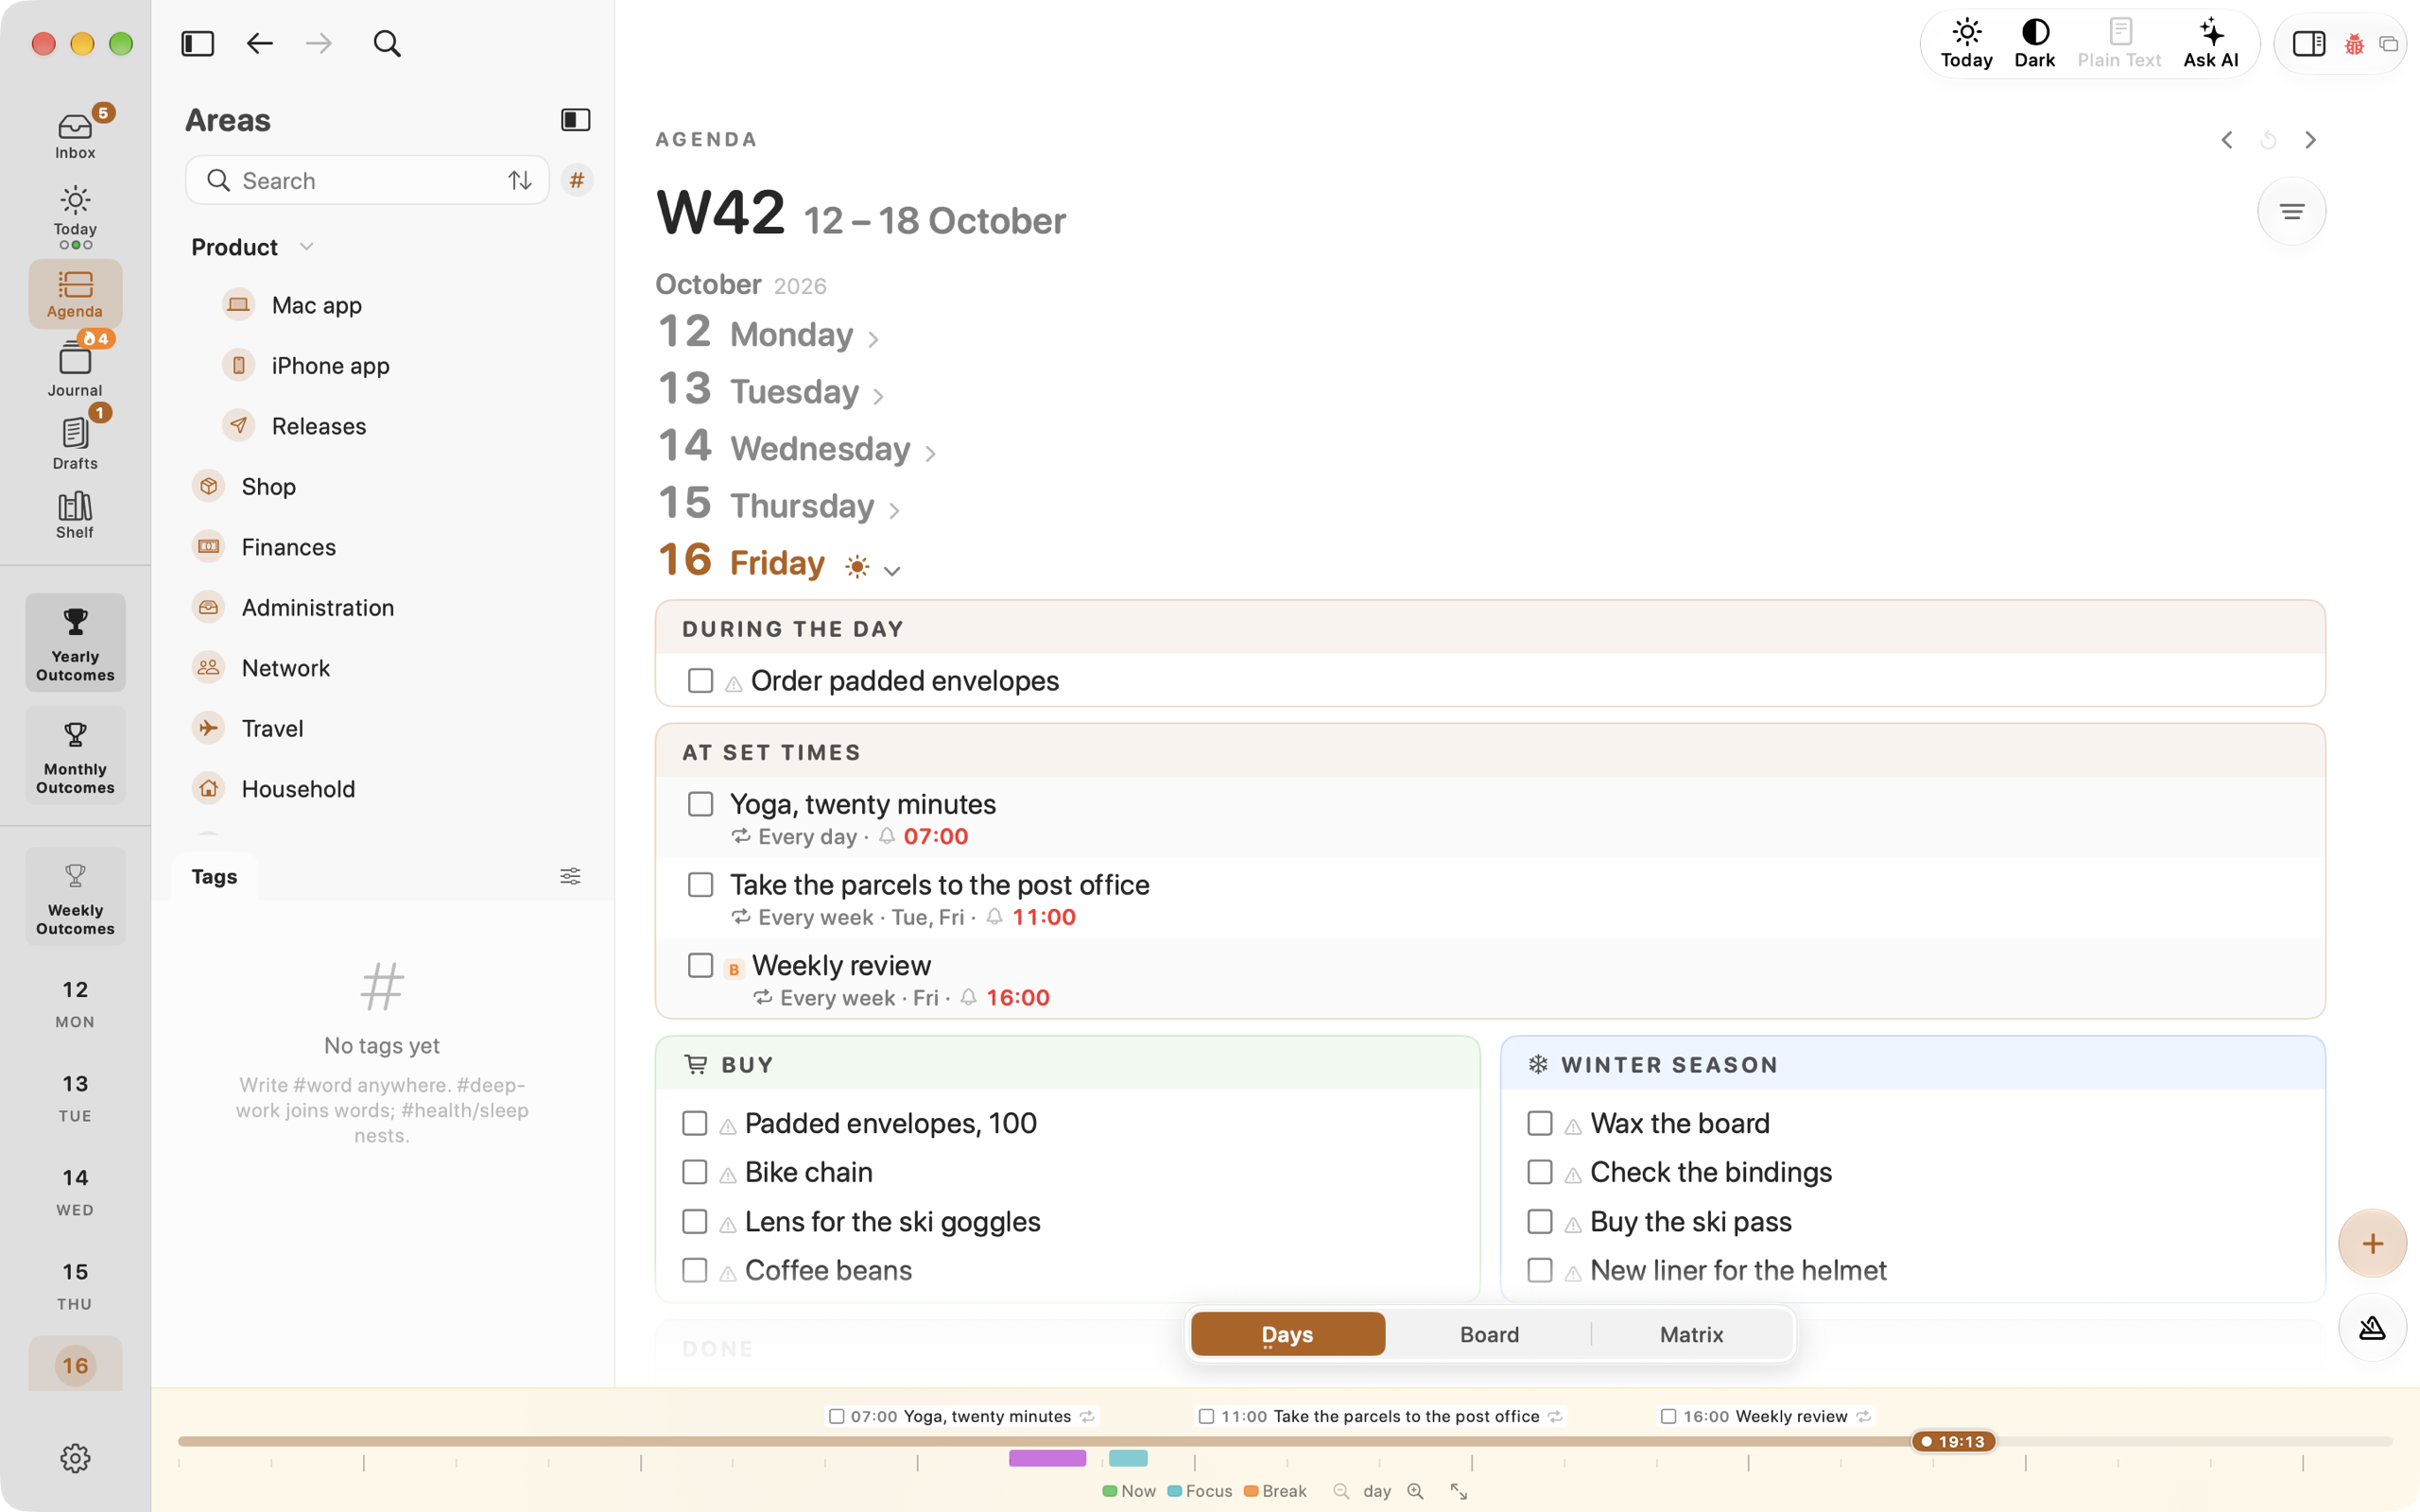Click the orange plus add button

pos(2372,1243)
